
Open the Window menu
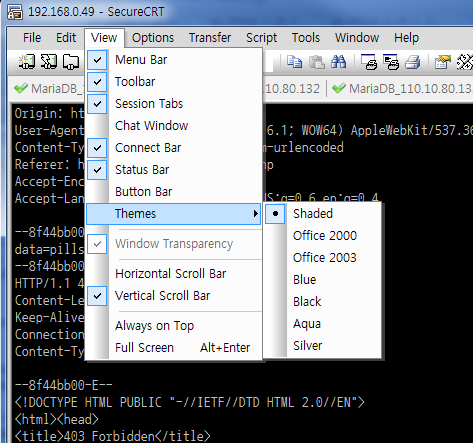coord(357,38)
